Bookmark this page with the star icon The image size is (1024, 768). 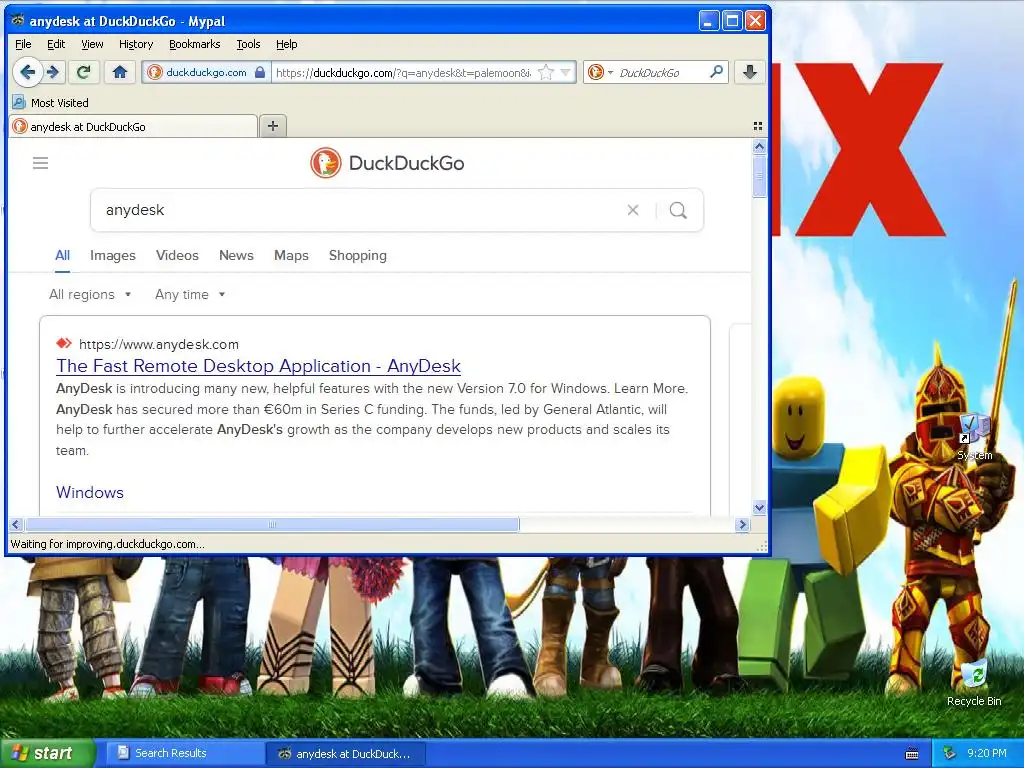click(546, 72)
